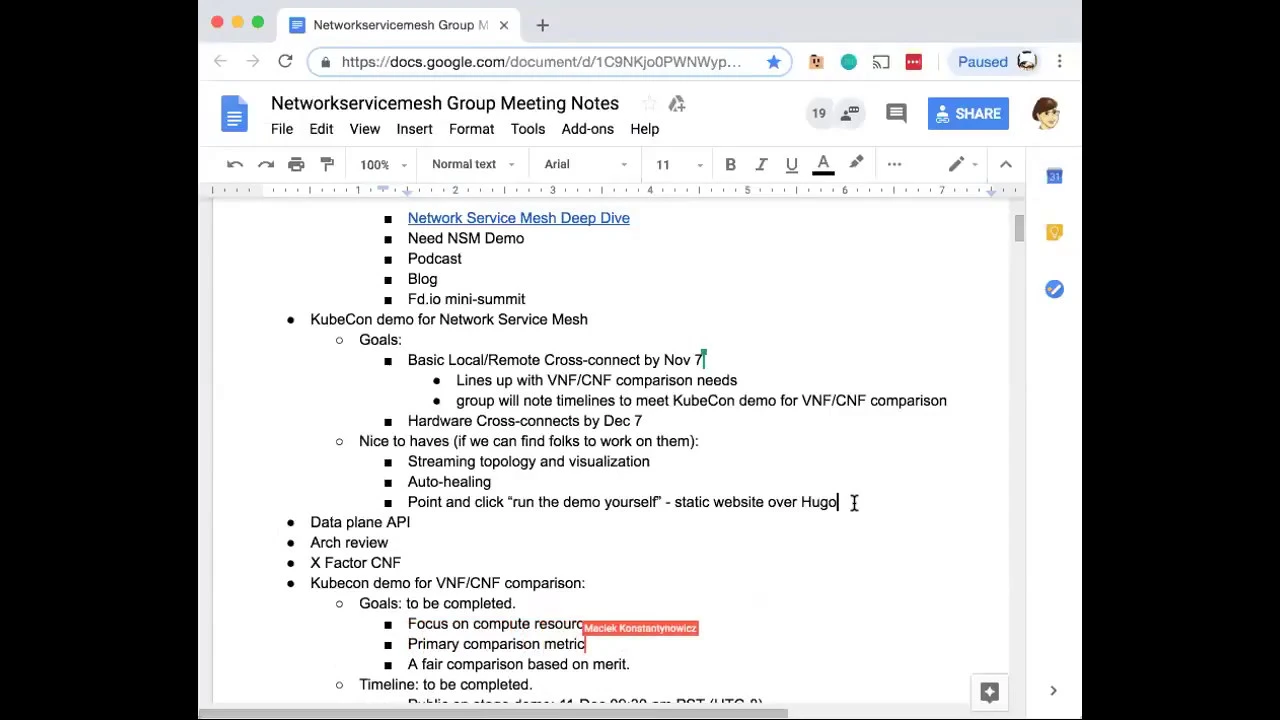Open the File menu
The width and height of the screenshot is (1280, 720).
point(282,129)
